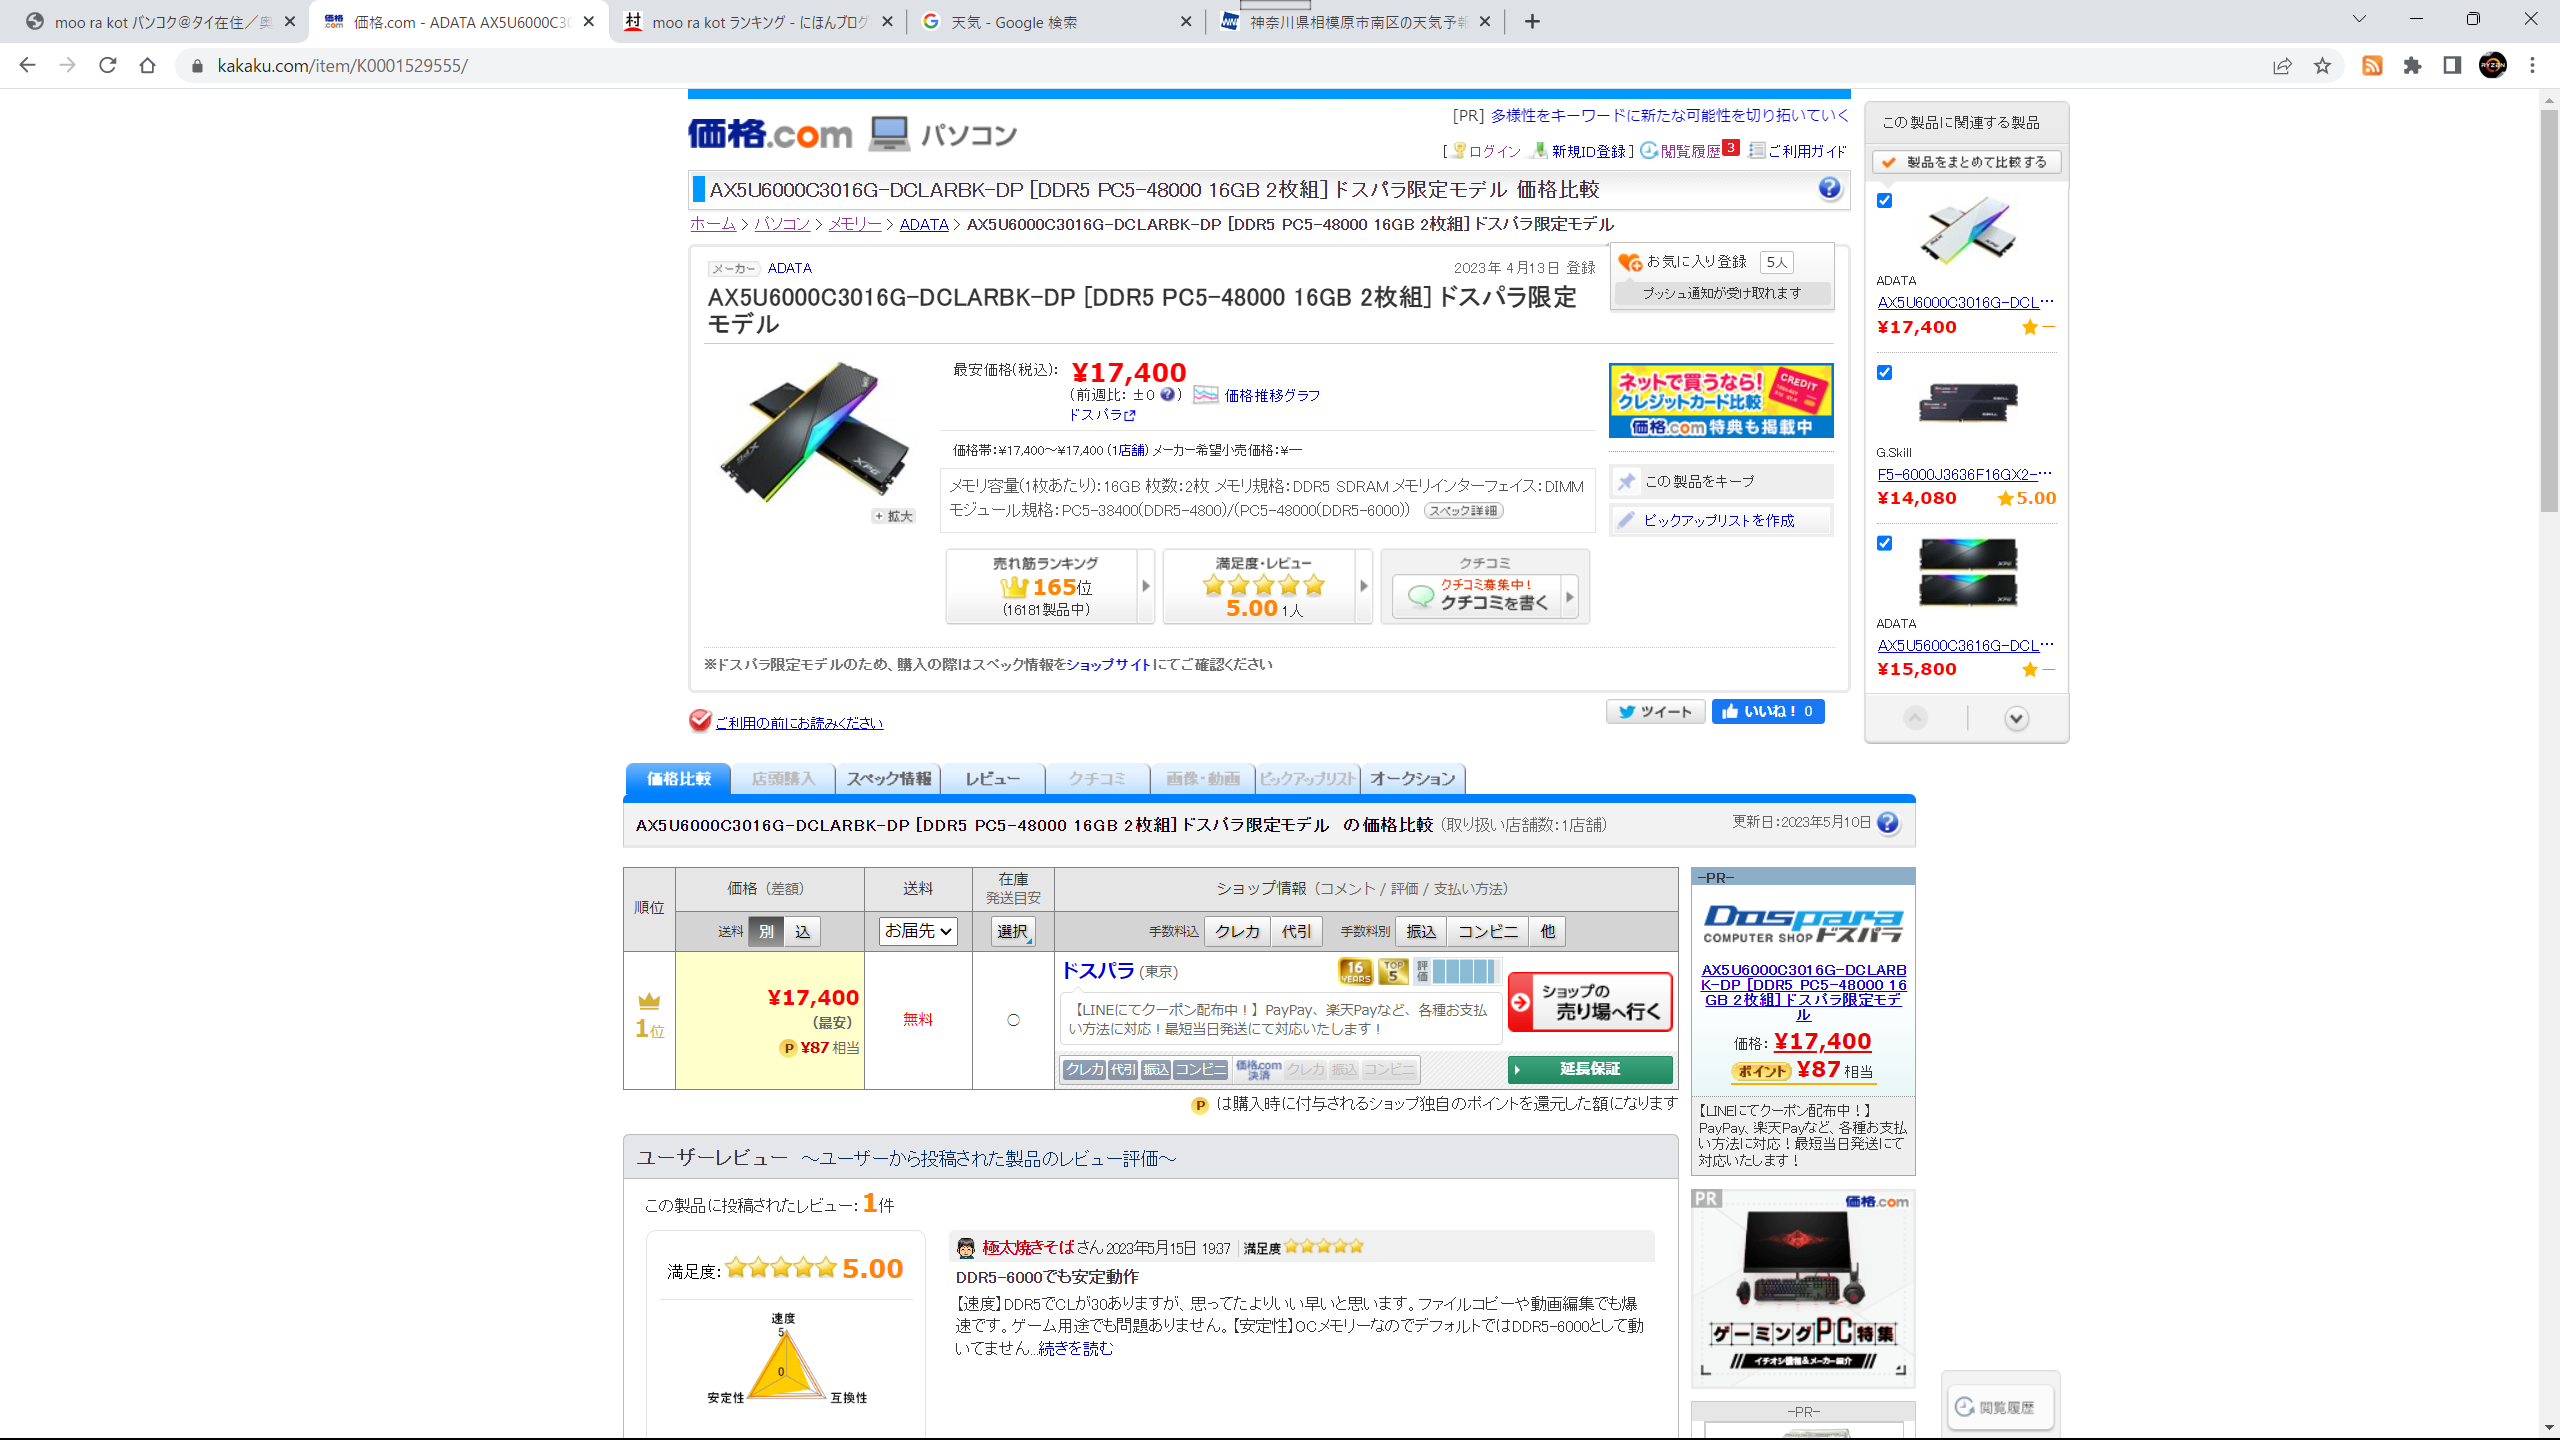The width and height of the screenshot is (2560, 1440).
Task: Toggle the 振込 payment filter
Action: coord(1421,931)
